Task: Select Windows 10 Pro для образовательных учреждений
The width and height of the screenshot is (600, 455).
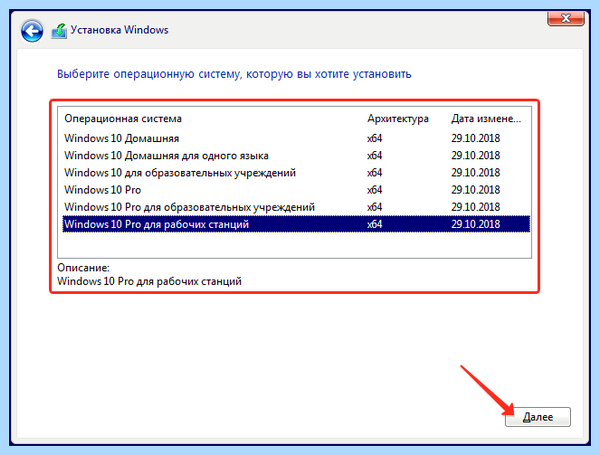Action: click(x=296, y=207)
